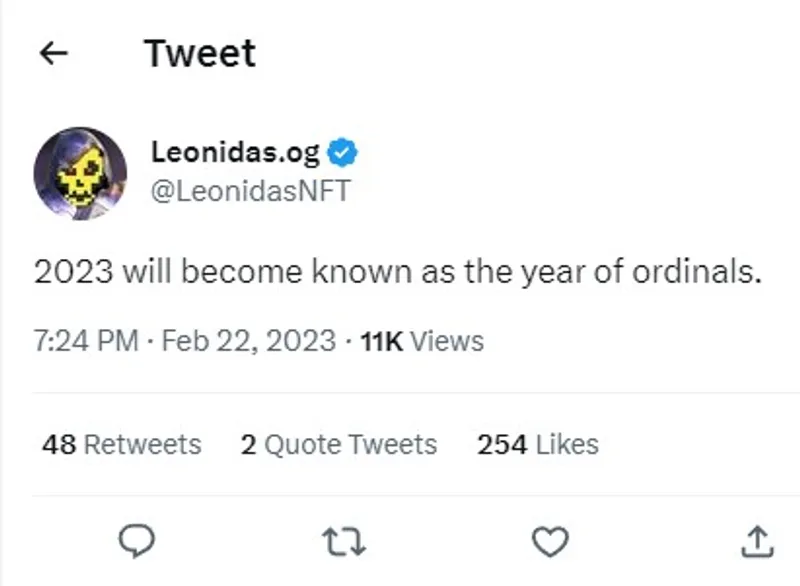Click the 7:24 PM timestamp
Screen dimensions: 800x586
86,341
